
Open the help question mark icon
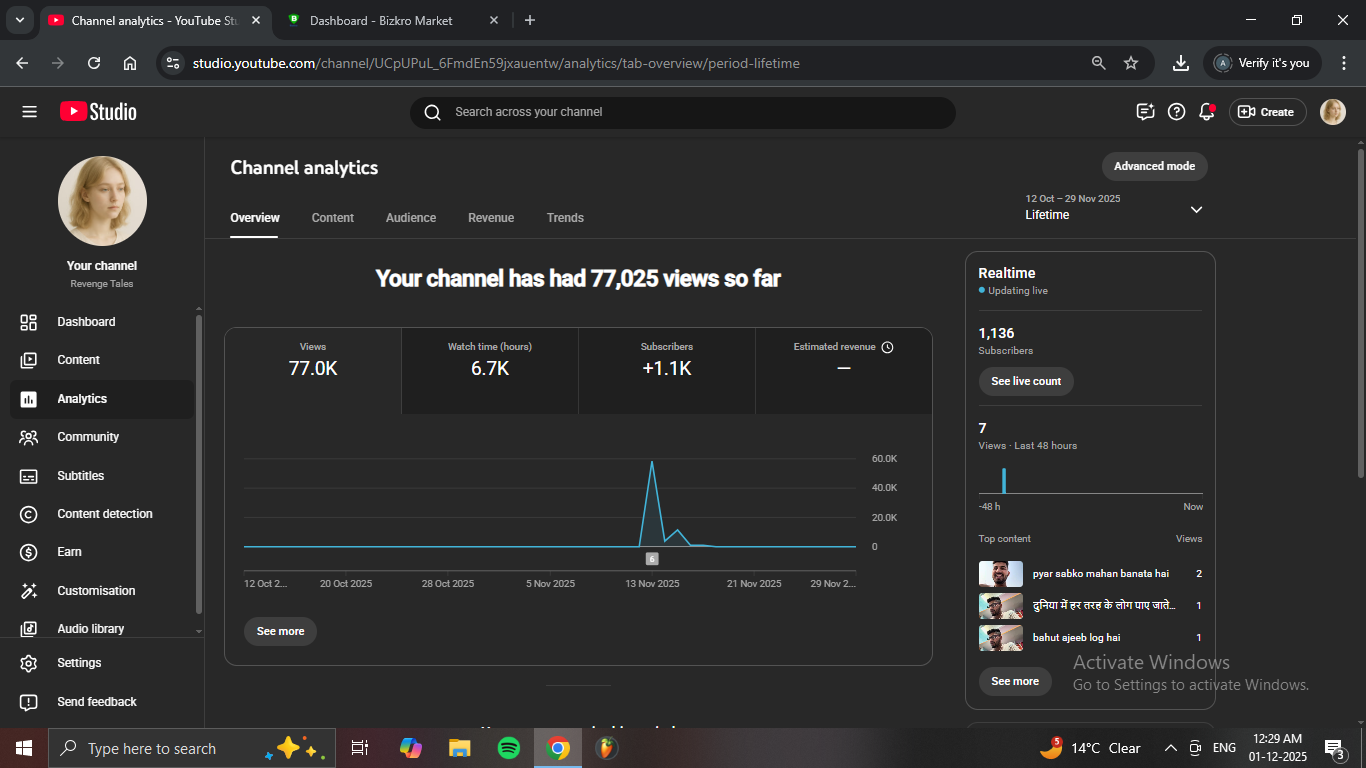pos(1177,112)
